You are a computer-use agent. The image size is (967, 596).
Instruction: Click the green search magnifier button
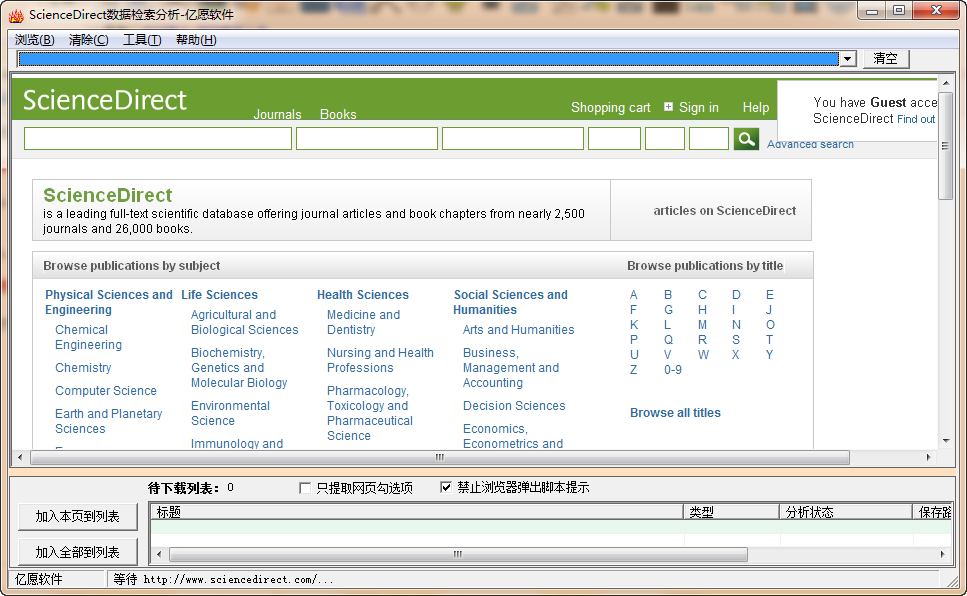coord(746,139)
